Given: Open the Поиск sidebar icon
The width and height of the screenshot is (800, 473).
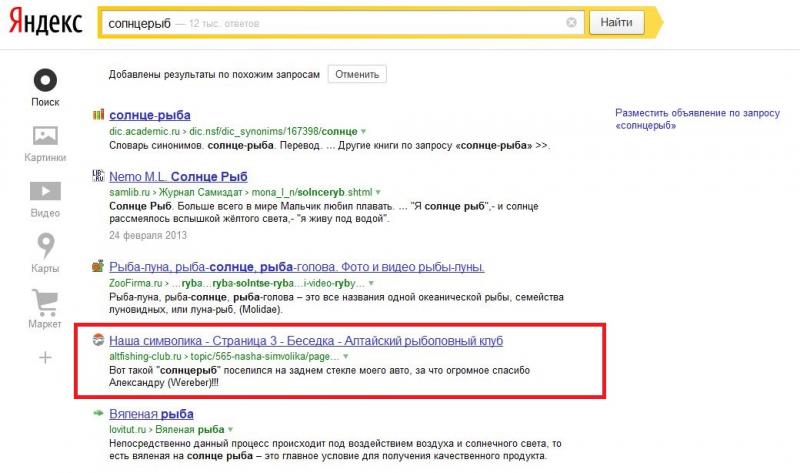Looking at the screenshot, I should (x=45, y=80).
